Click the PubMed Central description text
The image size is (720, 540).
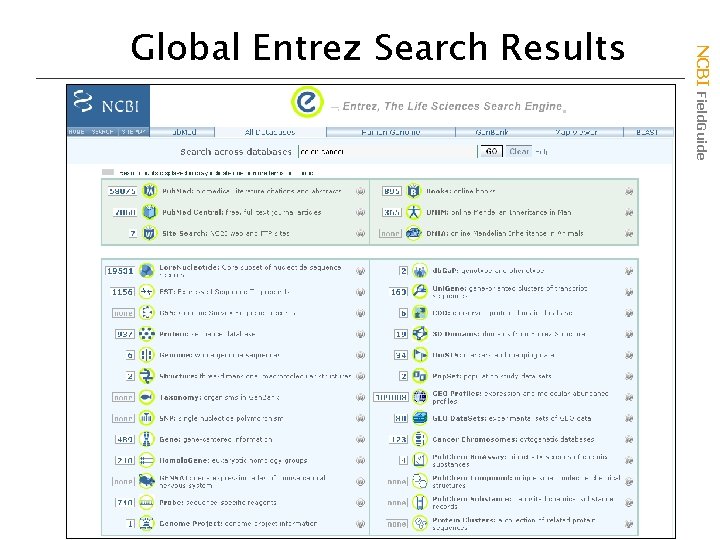coord(274,212)
